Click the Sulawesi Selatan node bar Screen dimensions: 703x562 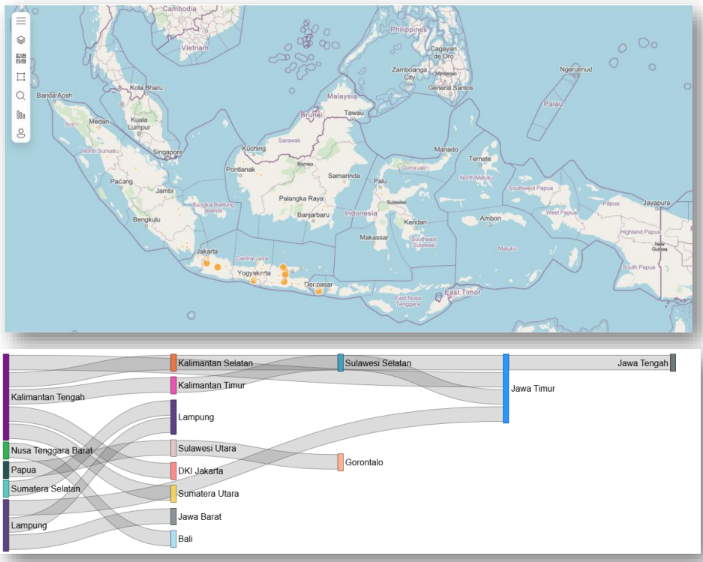pos(340,363)
